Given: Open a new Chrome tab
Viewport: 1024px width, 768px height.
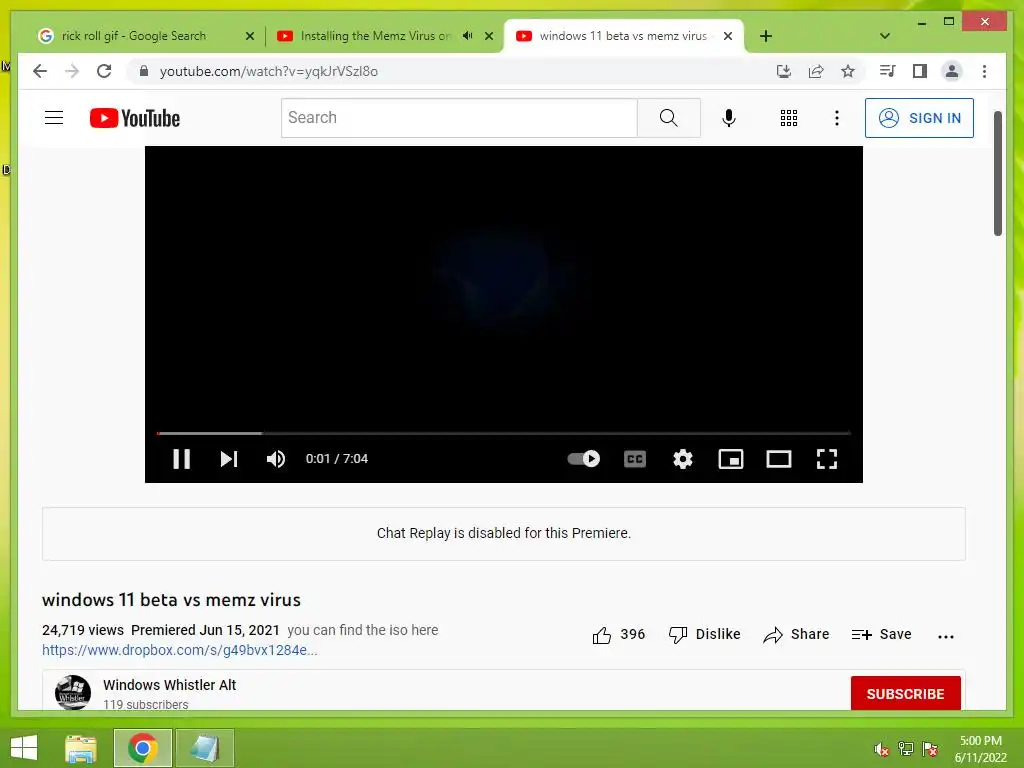Looking at the screenshot, I should 765,36.
